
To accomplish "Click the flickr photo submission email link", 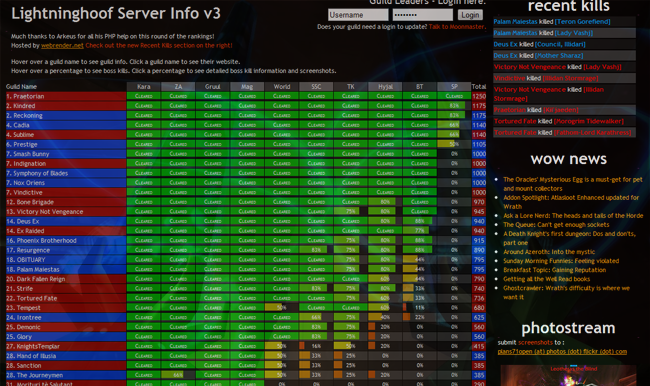I will pos(562,352).
